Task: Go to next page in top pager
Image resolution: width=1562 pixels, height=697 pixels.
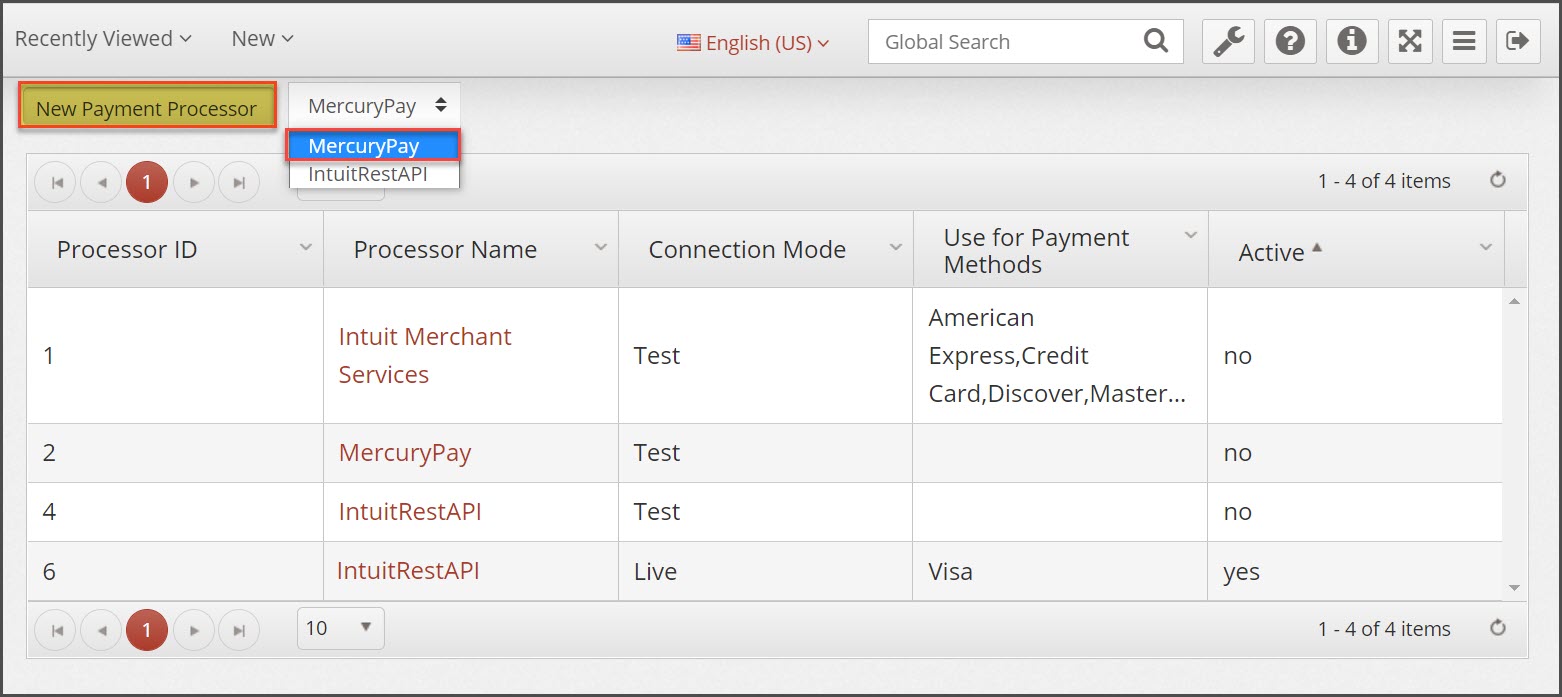Action: [x=194, y=183]
